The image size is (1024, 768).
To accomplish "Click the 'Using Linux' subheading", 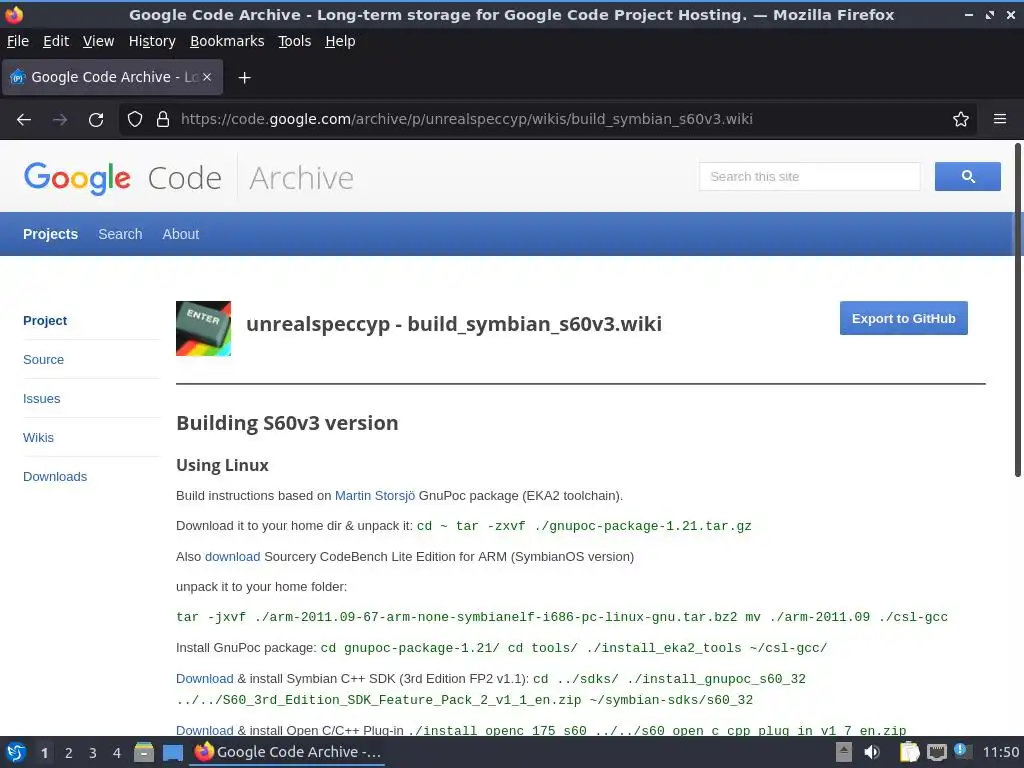I will tap(222, 465).
